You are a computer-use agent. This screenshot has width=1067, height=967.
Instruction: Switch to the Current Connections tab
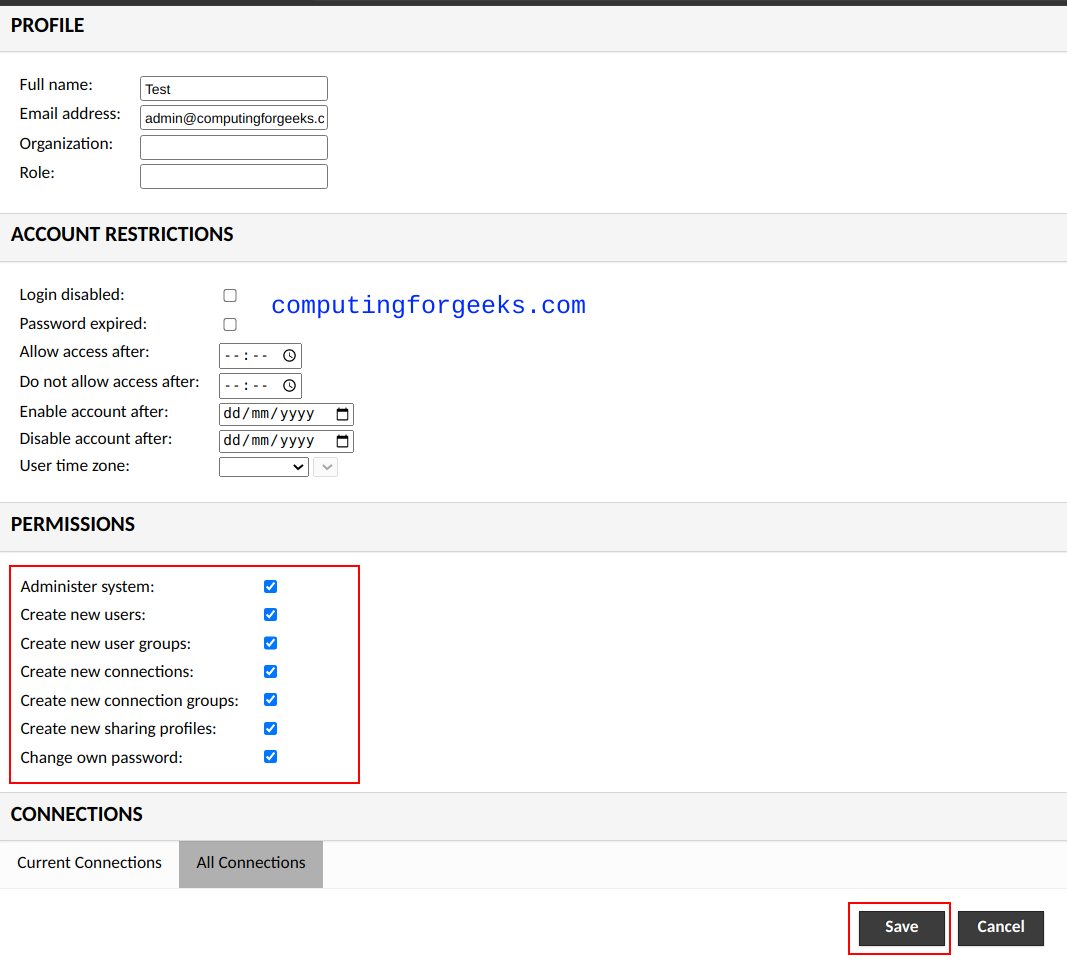pos(89,862)
